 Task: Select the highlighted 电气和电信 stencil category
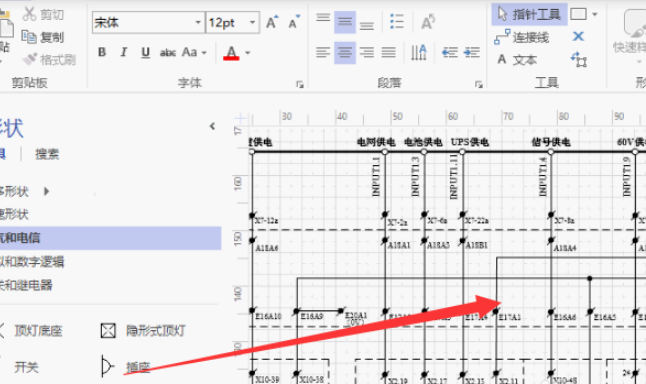[110, 238]
